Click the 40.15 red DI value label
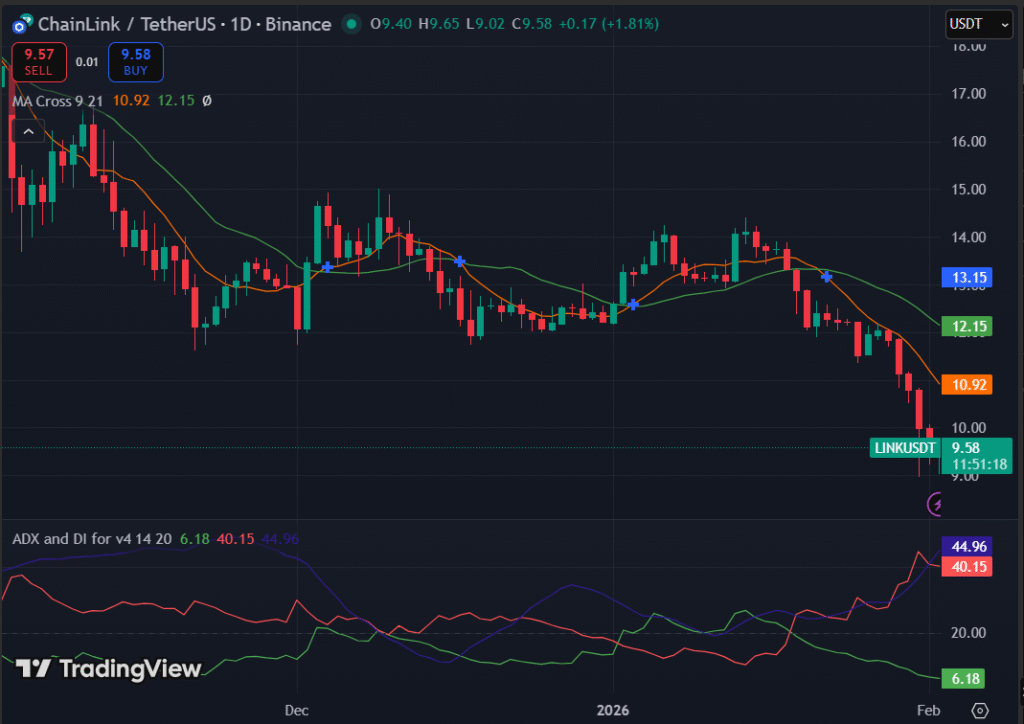Viewport: 1024px width, 724px height. 967,567
